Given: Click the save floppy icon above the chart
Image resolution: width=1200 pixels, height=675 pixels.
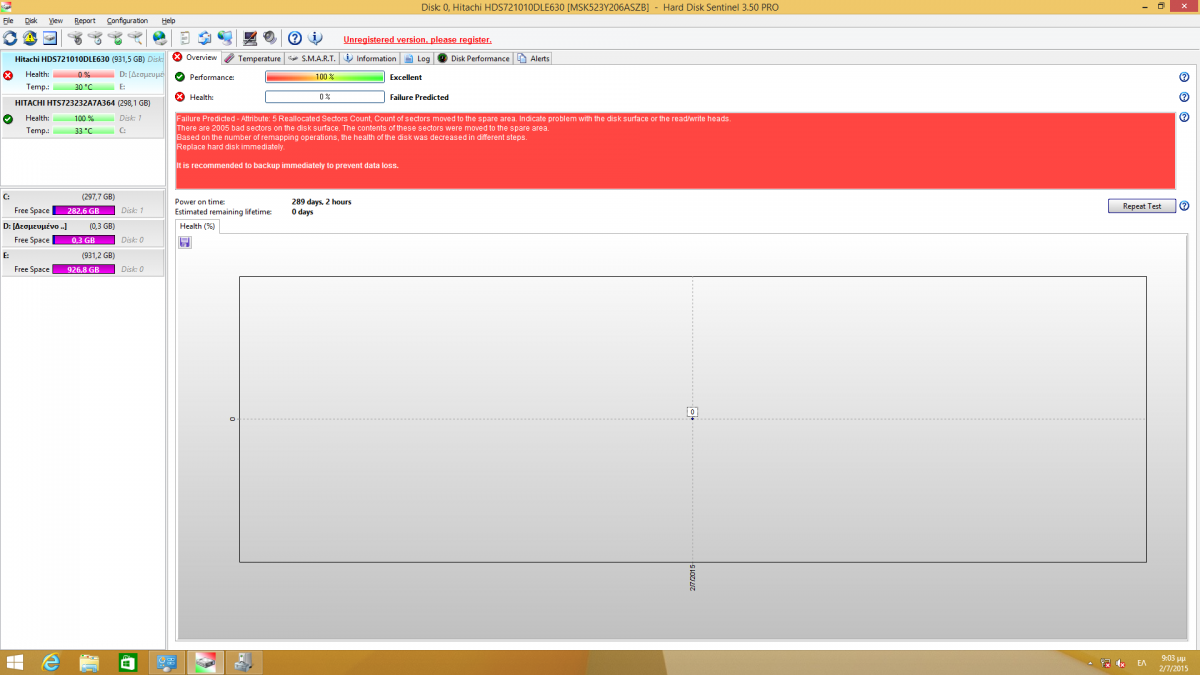Looking at the screenshot, I should [x=185, y=243].
